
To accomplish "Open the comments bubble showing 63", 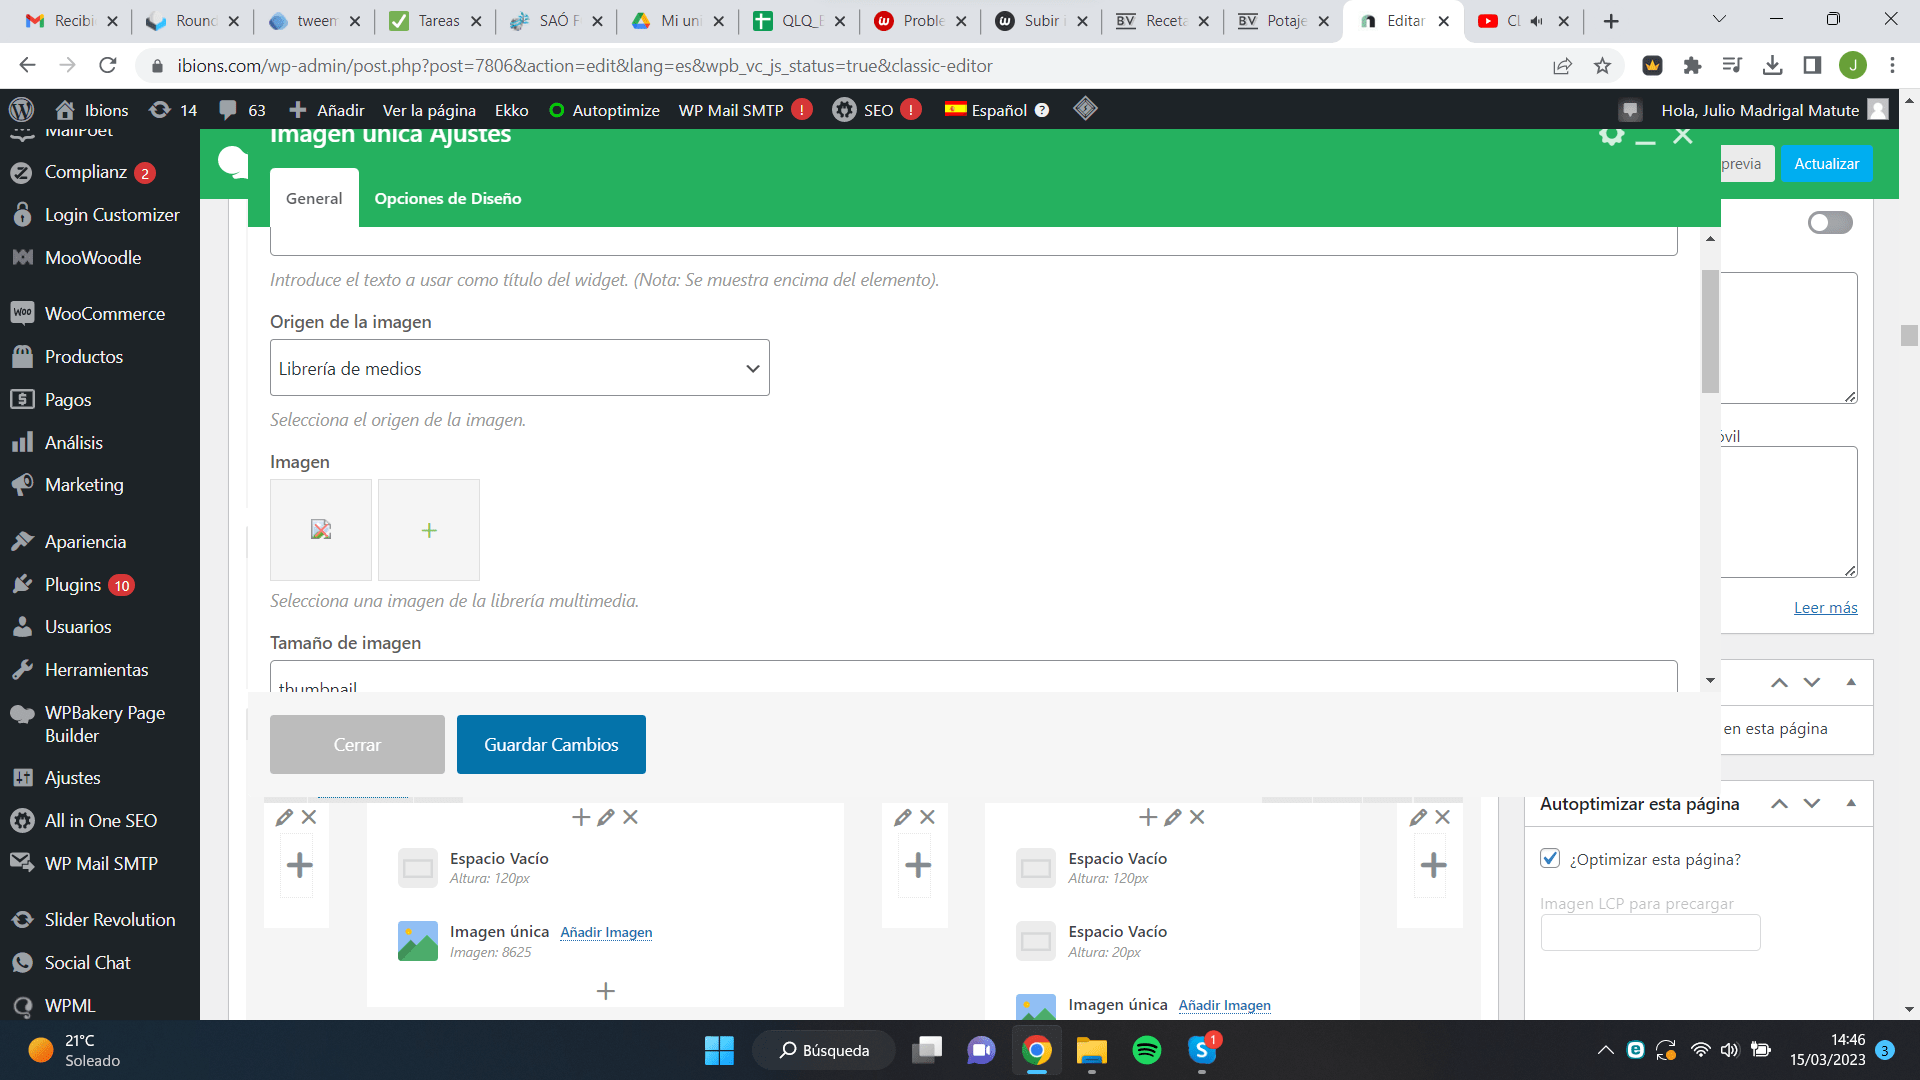I will coord(243,110).
